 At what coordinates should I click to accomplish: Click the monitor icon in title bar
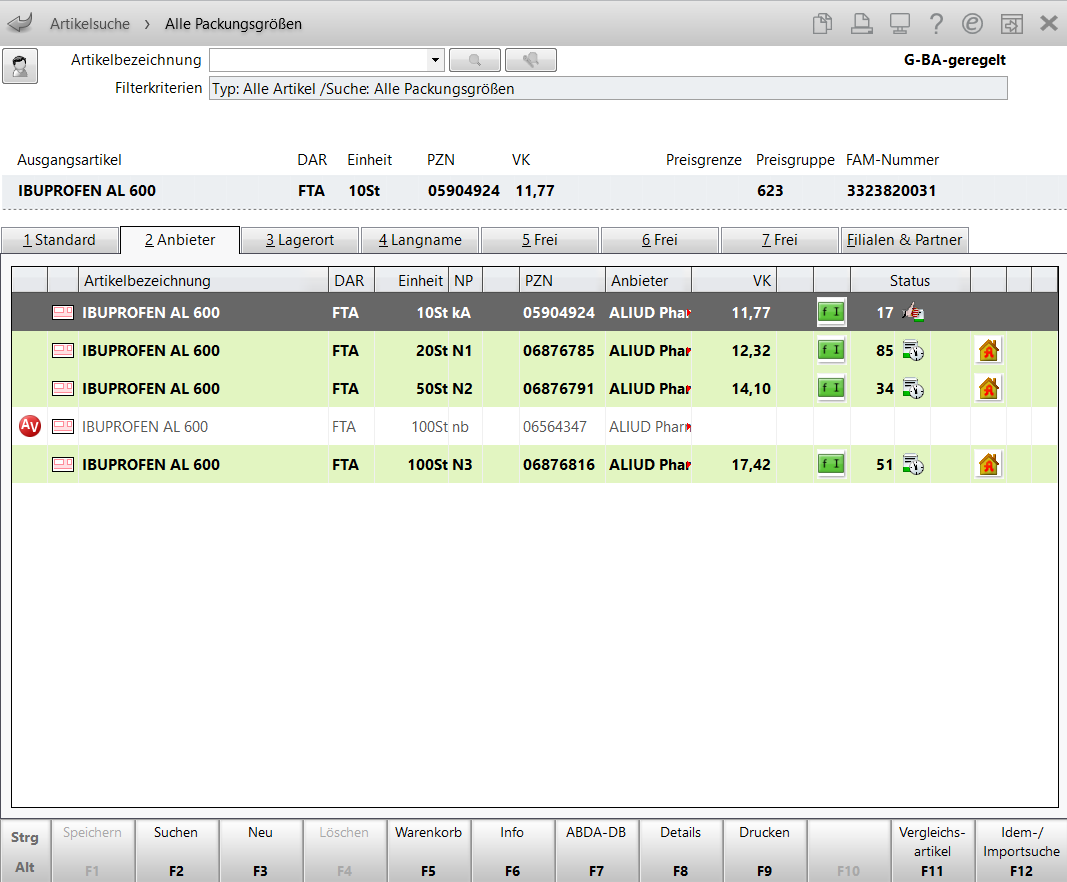click(900, 24)
